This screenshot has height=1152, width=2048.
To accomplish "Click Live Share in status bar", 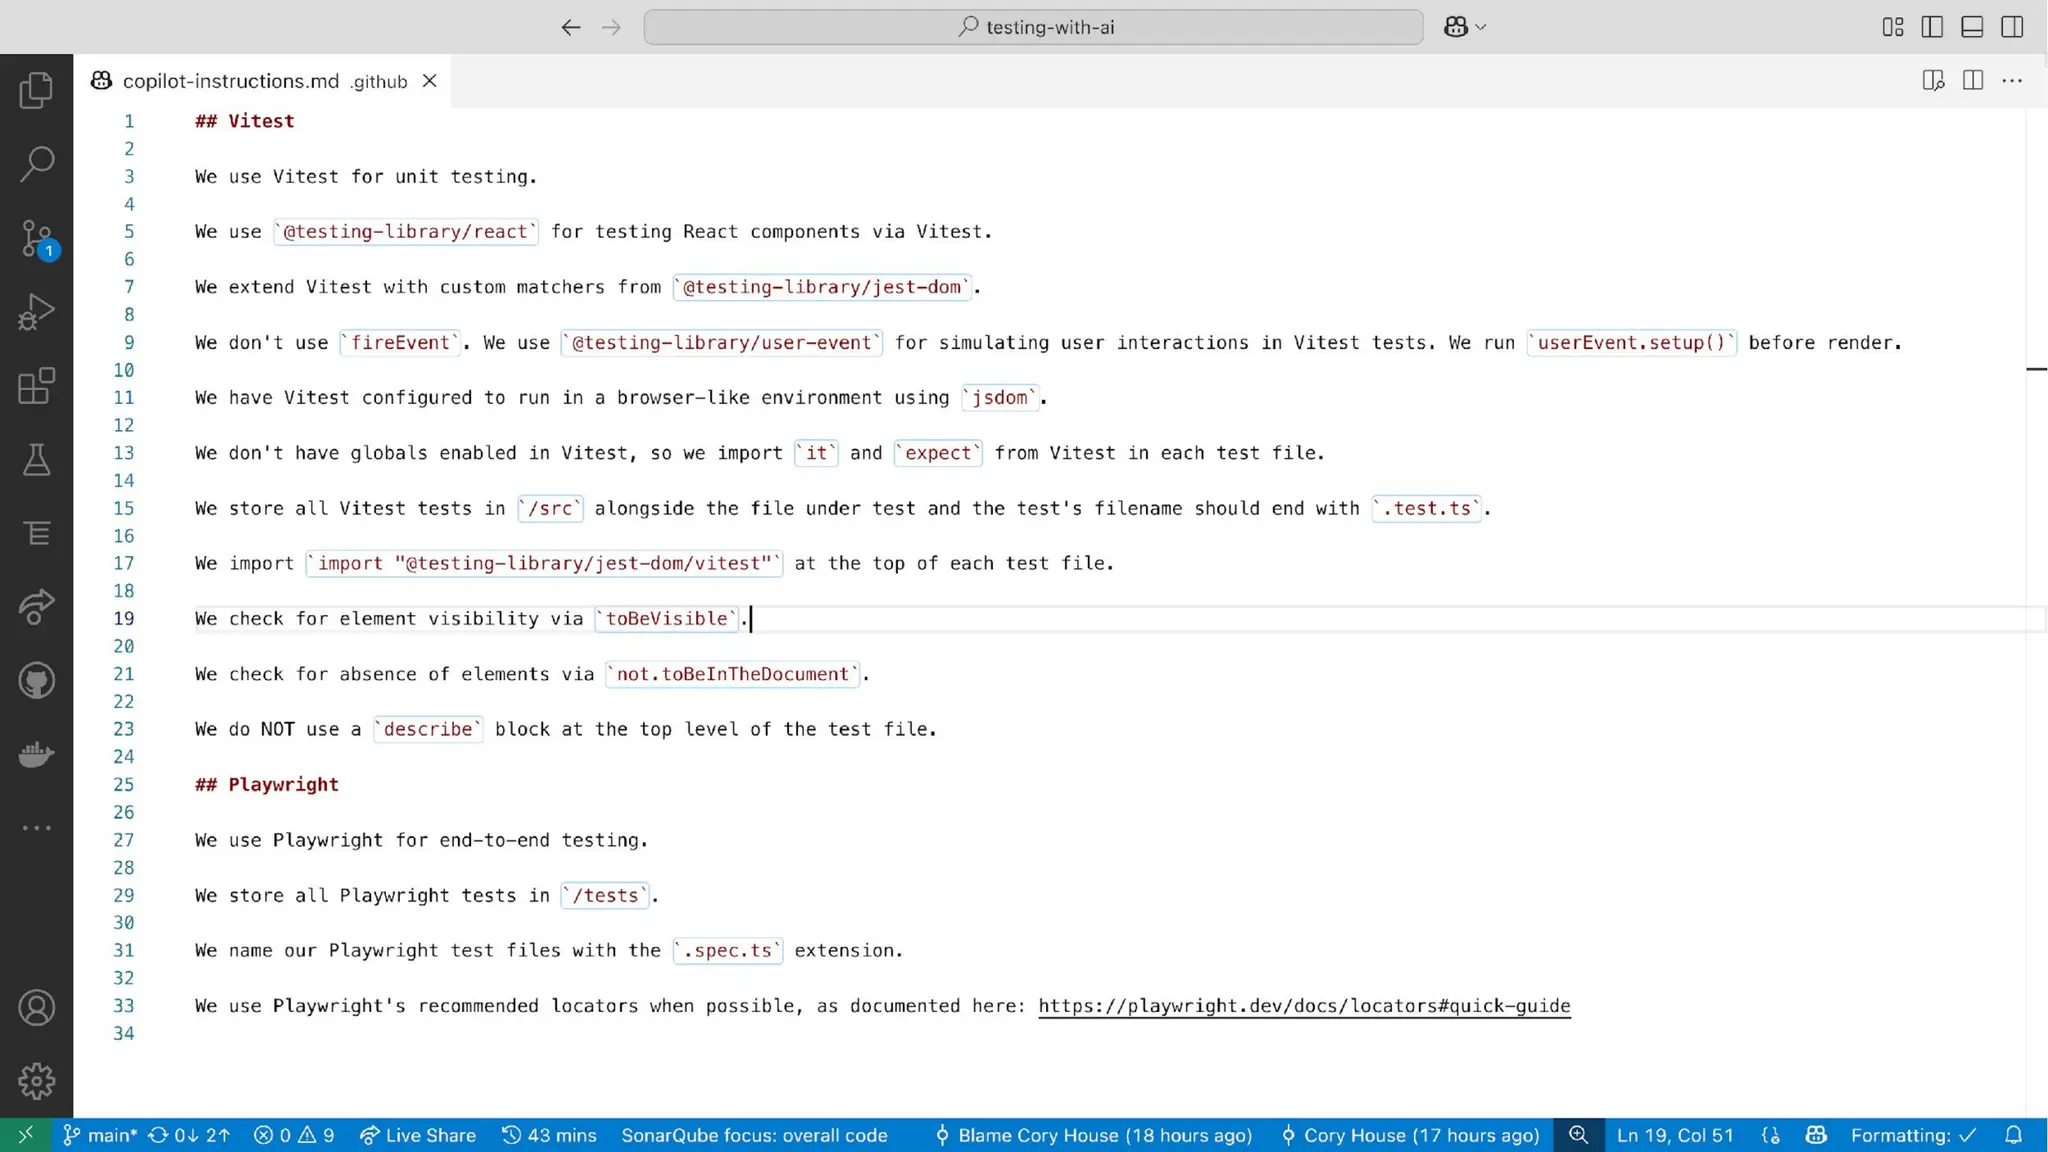I will pyautogui.click(x=418, y=1135).
